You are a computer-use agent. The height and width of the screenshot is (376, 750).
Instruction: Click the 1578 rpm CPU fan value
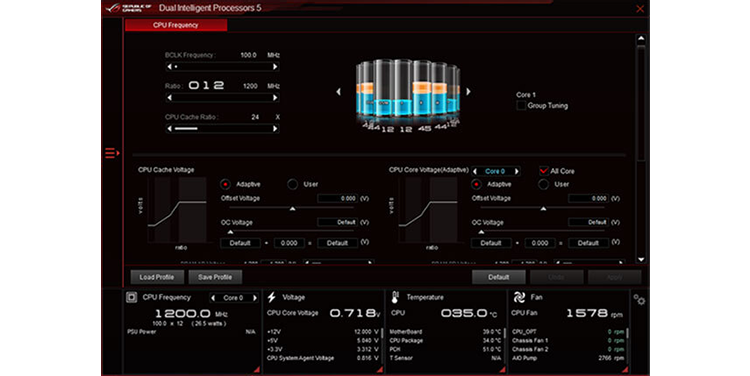[594, 313]
